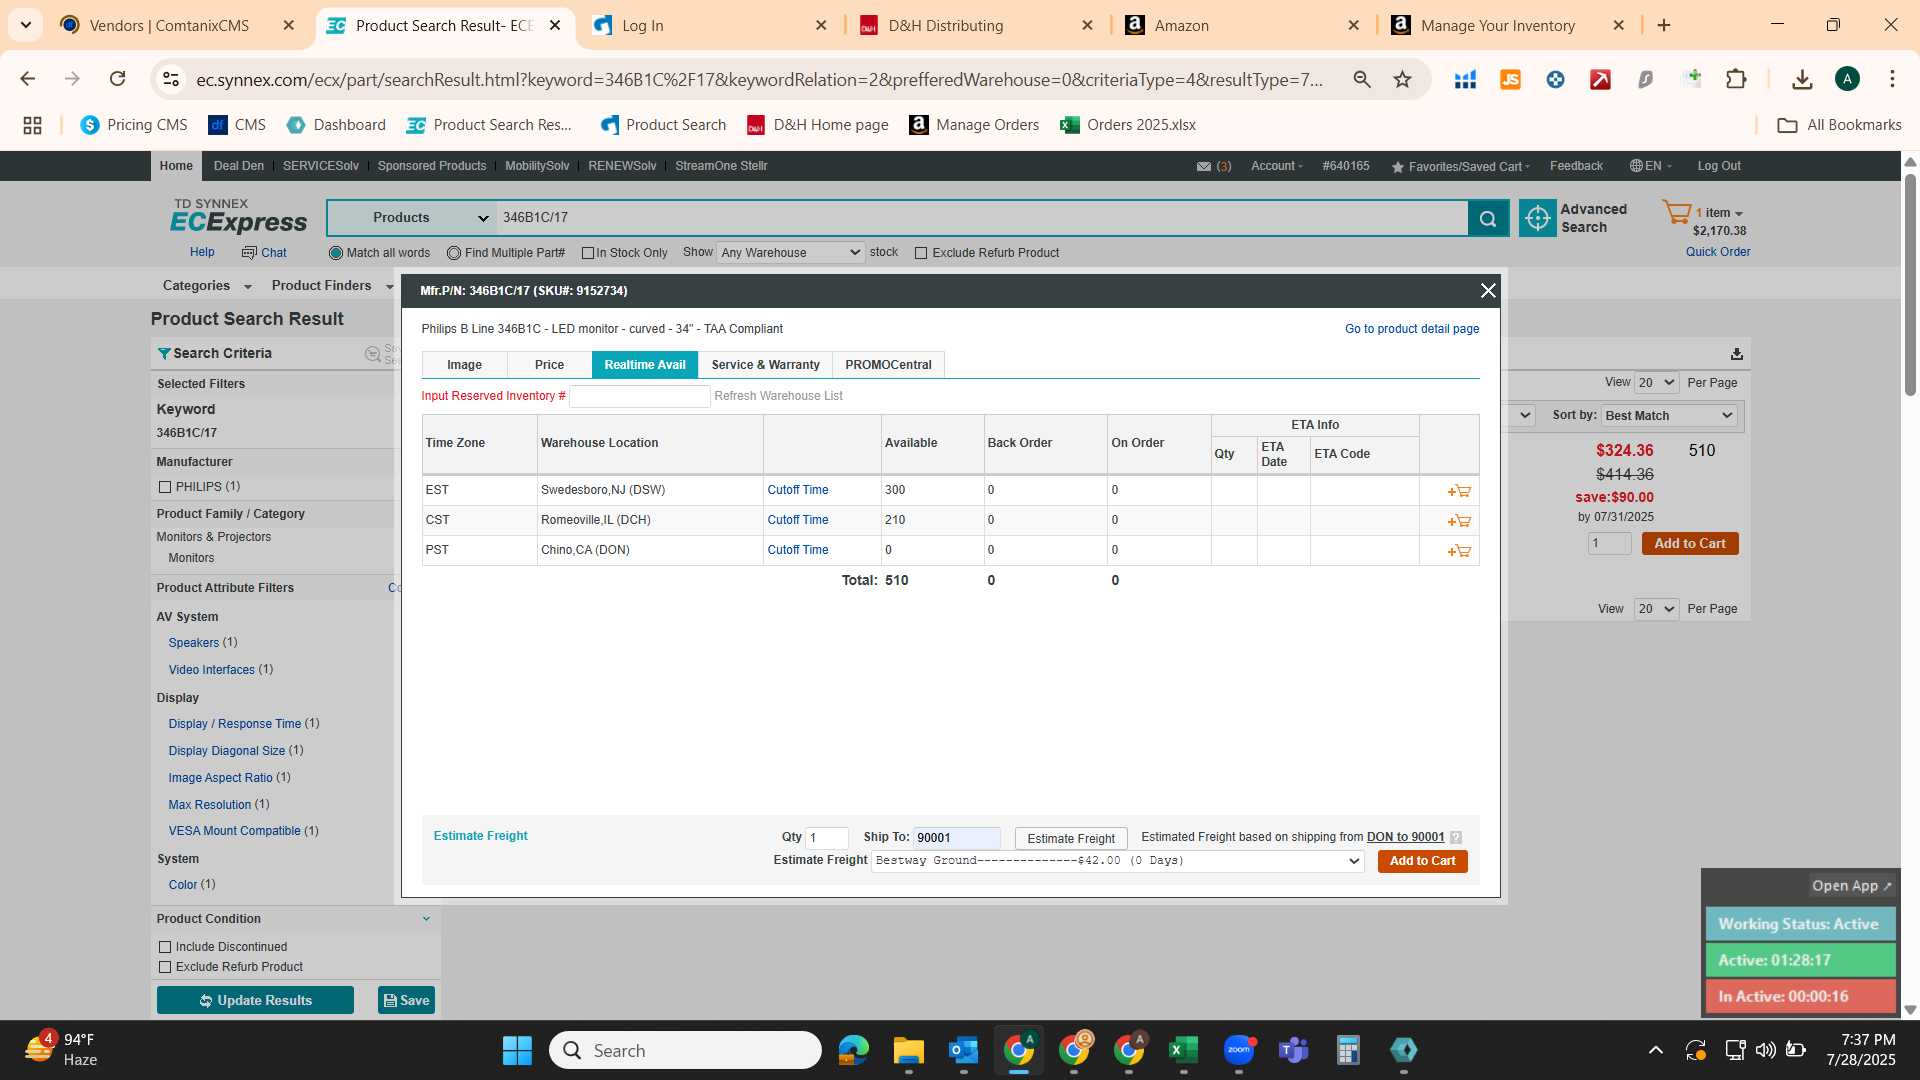Select Match all words radio button

click(336, 253)
